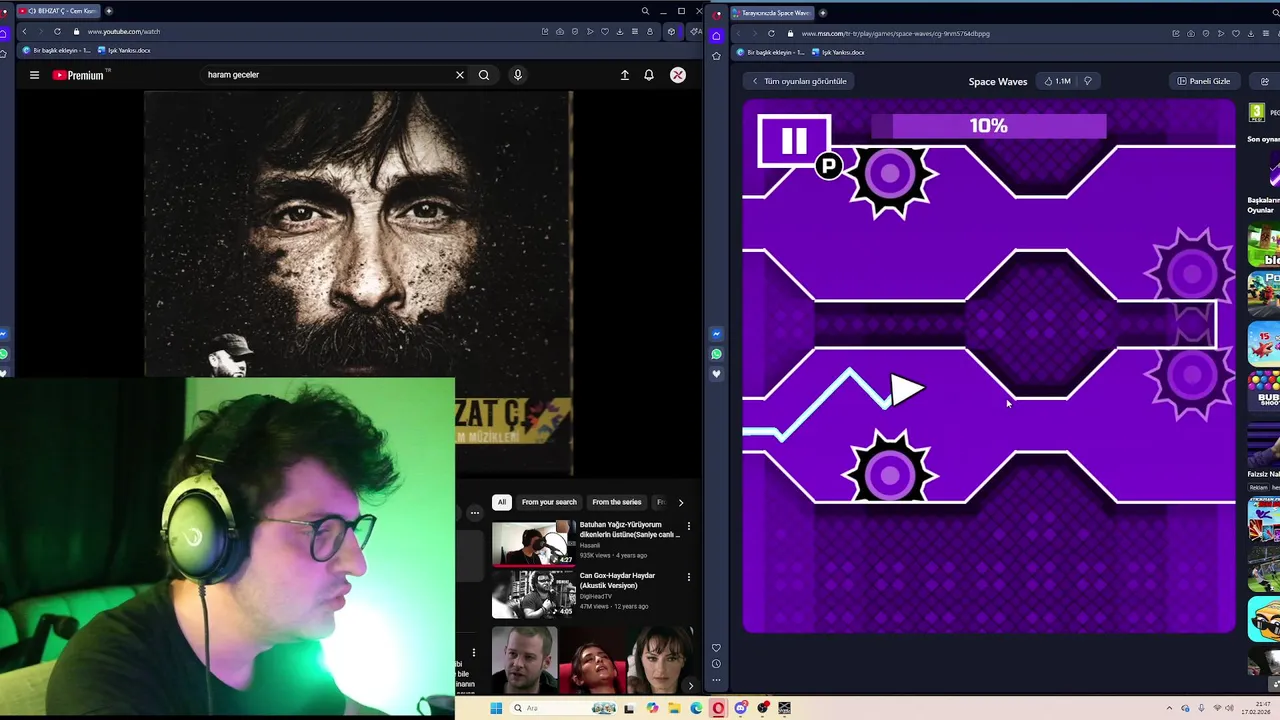
Task: Show more filter chips with right arrow
Action: 681,502
